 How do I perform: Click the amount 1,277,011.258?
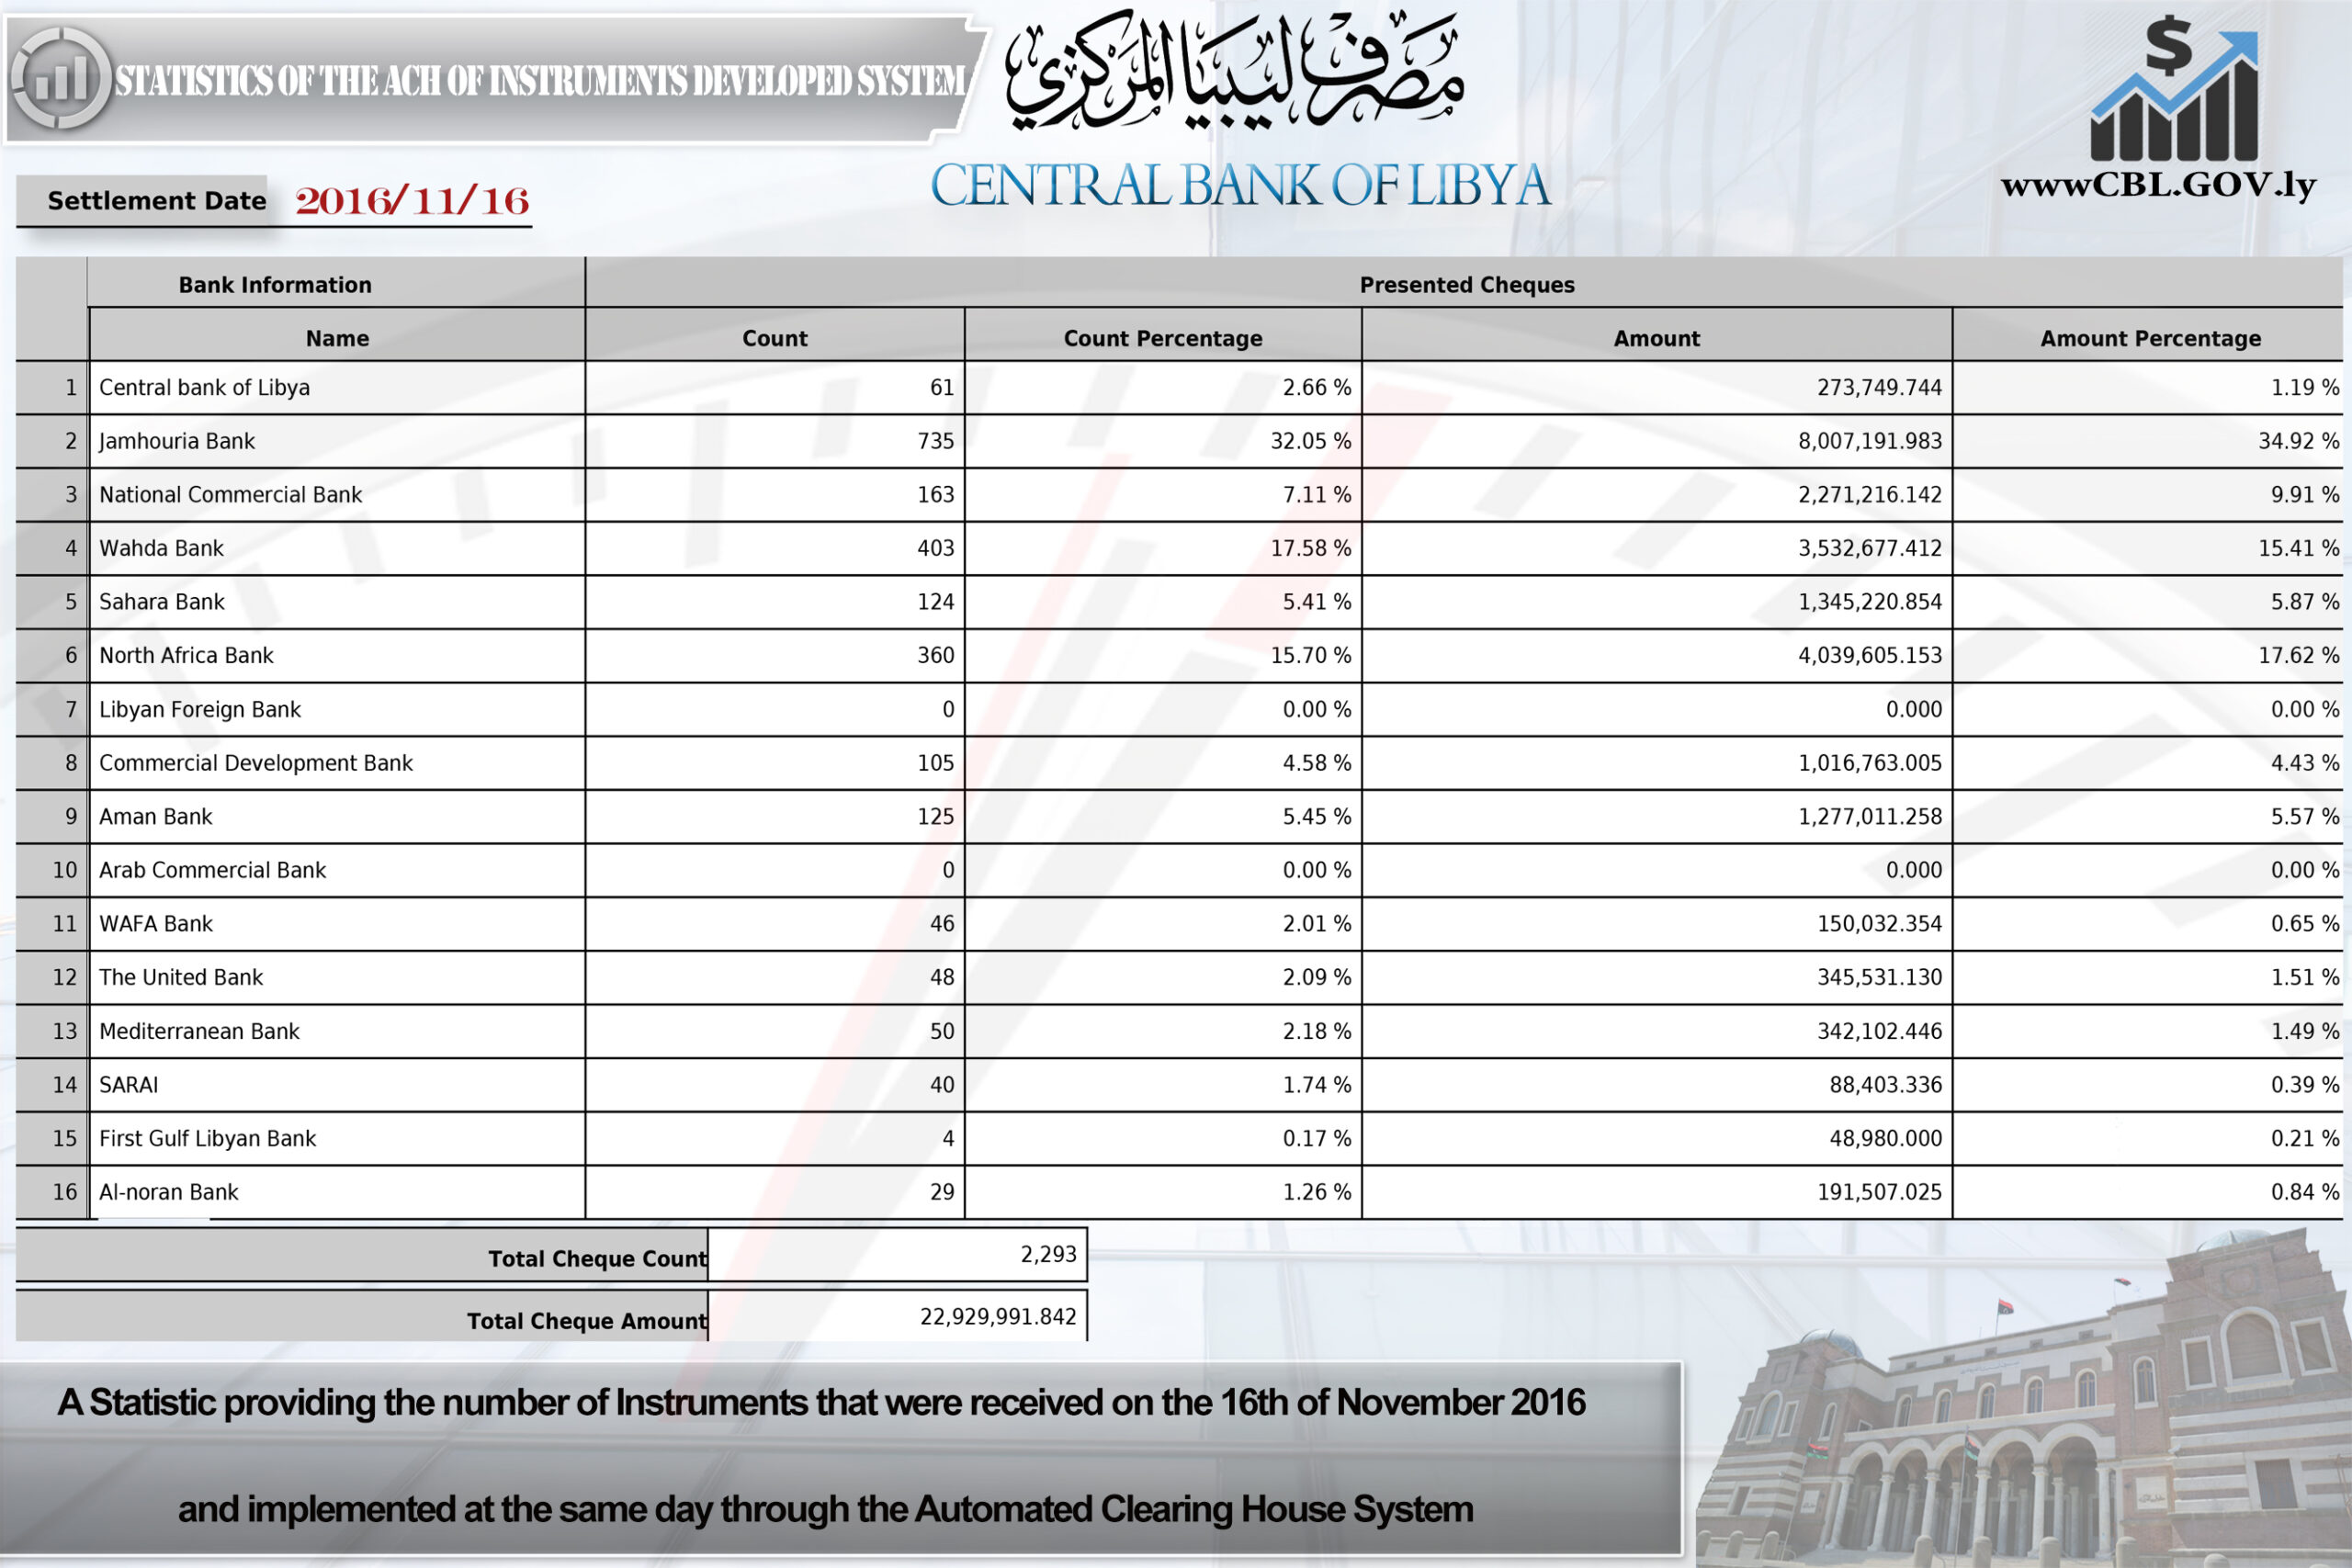(x=1870, y=817)
